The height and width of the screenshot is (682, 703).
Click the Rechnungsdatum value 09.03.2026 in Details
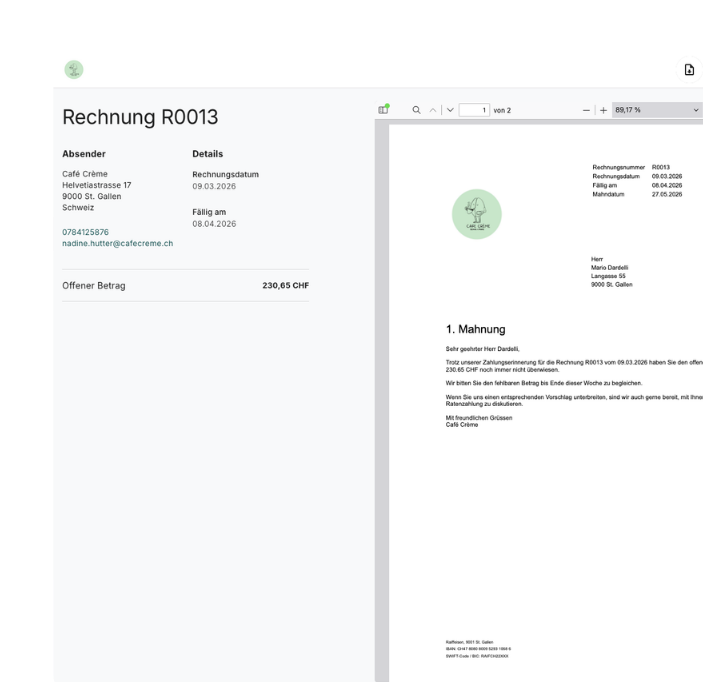214,186
